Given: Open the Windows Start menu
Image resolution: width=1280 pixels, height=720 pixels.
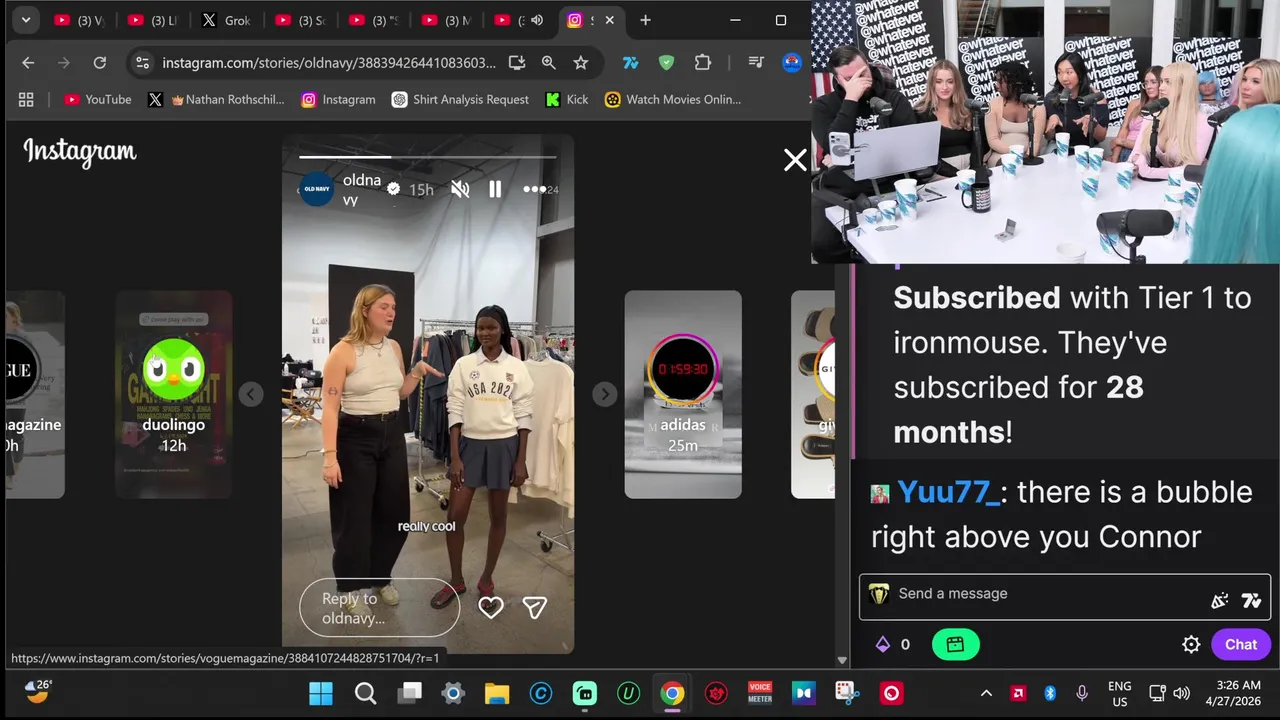Looking at the screenshot, I should (x=321, y=693).
